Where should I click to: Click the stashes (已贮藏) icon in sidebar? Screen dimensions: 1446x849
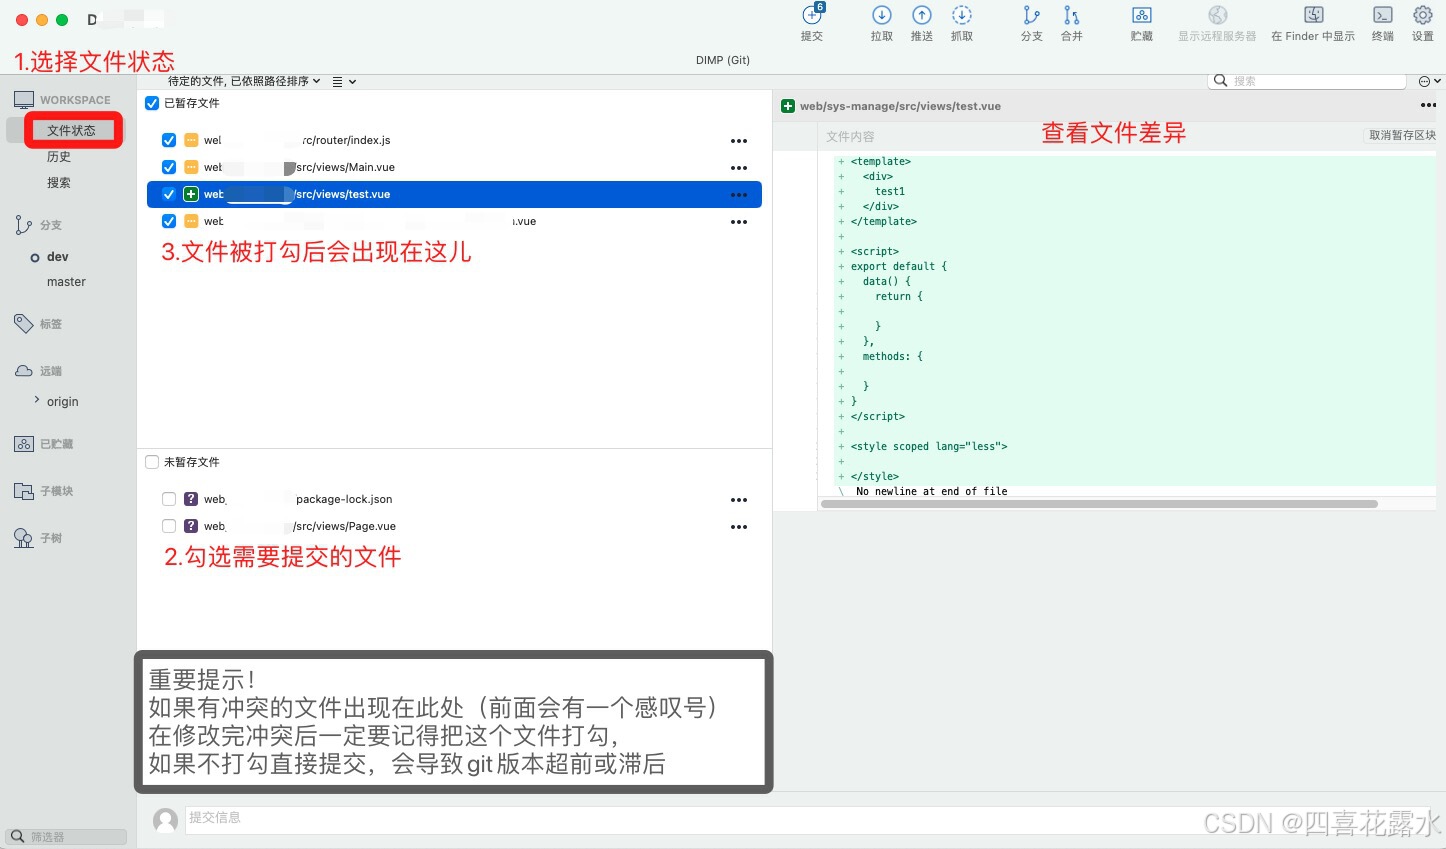24,444
